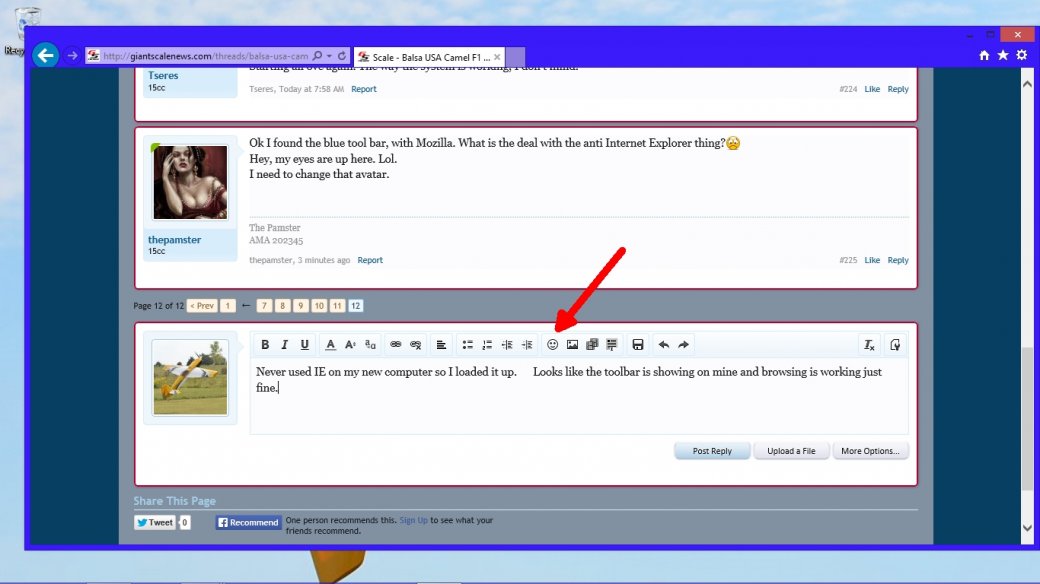Click the outdent icon
Image resolution: width=1040 pixels, height=584 pixels.
coord(507,344)
